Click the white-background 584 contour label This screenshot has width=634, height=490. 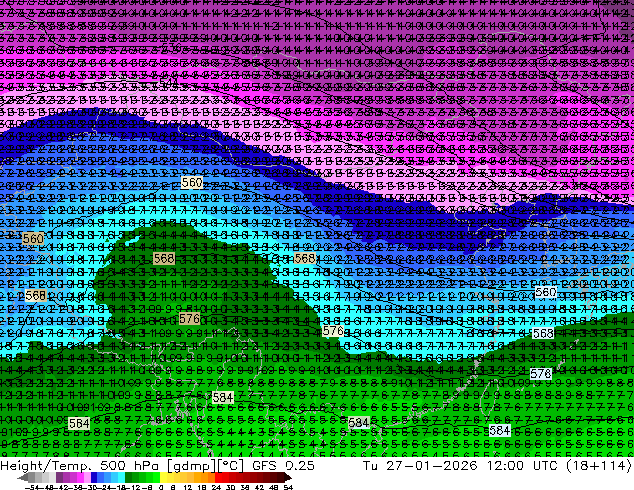click(499, 431)
